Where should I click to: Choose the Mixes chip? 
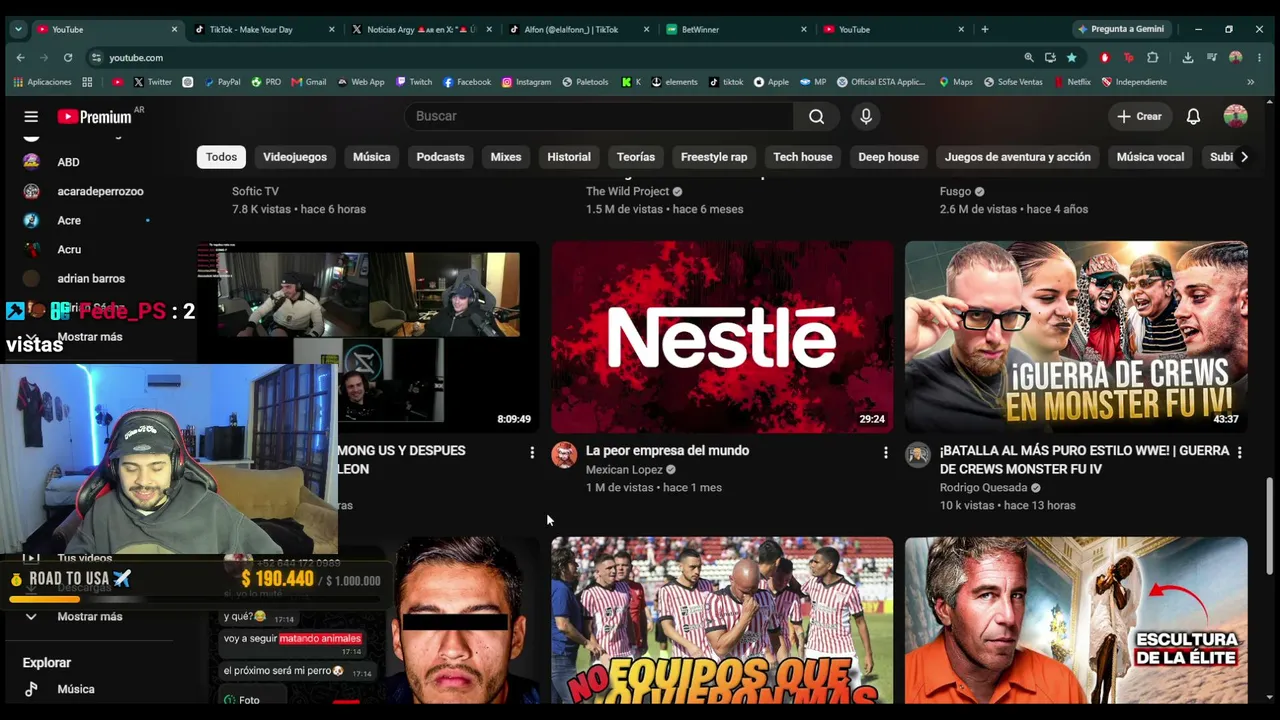coord(506,157)
